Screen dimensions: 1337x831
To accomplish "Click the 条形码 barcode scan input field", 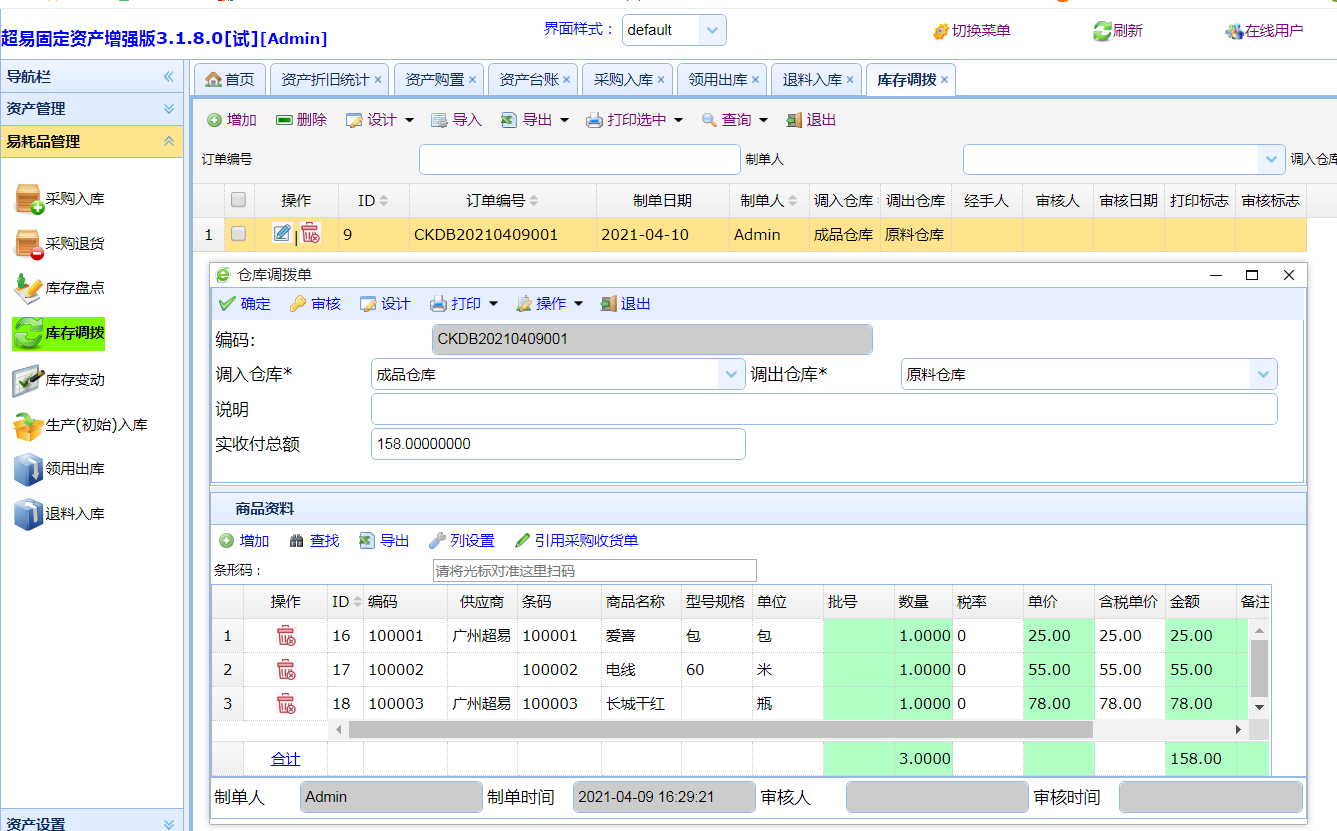I will [x=594, y=571].
